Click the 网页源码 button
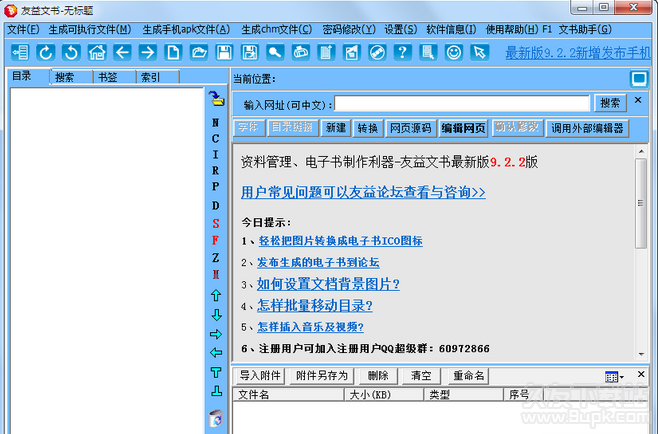 [410, 128]
